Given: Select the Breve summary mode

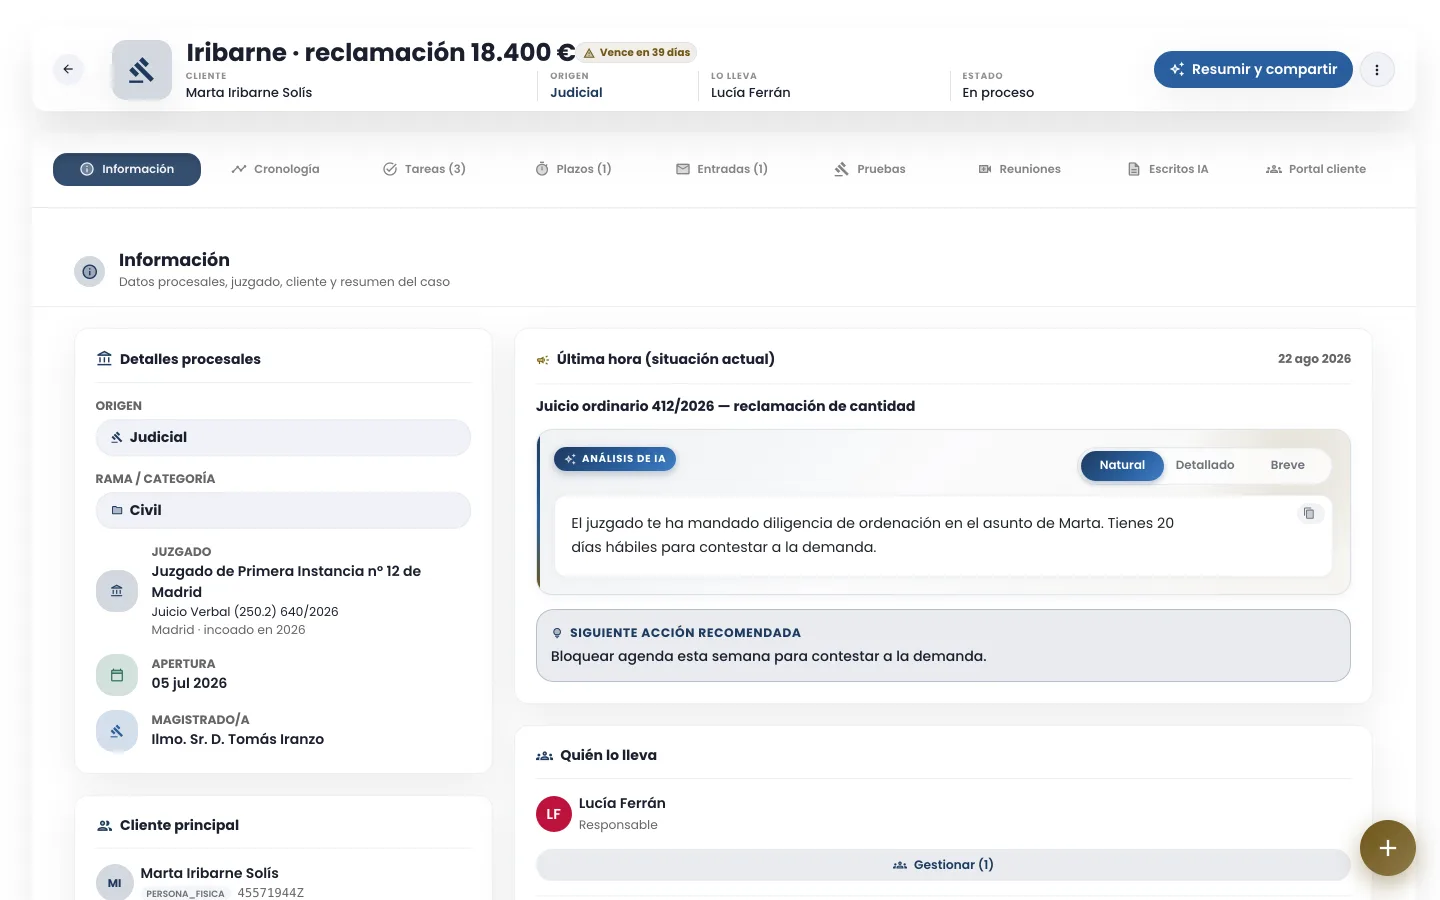Looking at the screenshot, I should [1288, 465].
